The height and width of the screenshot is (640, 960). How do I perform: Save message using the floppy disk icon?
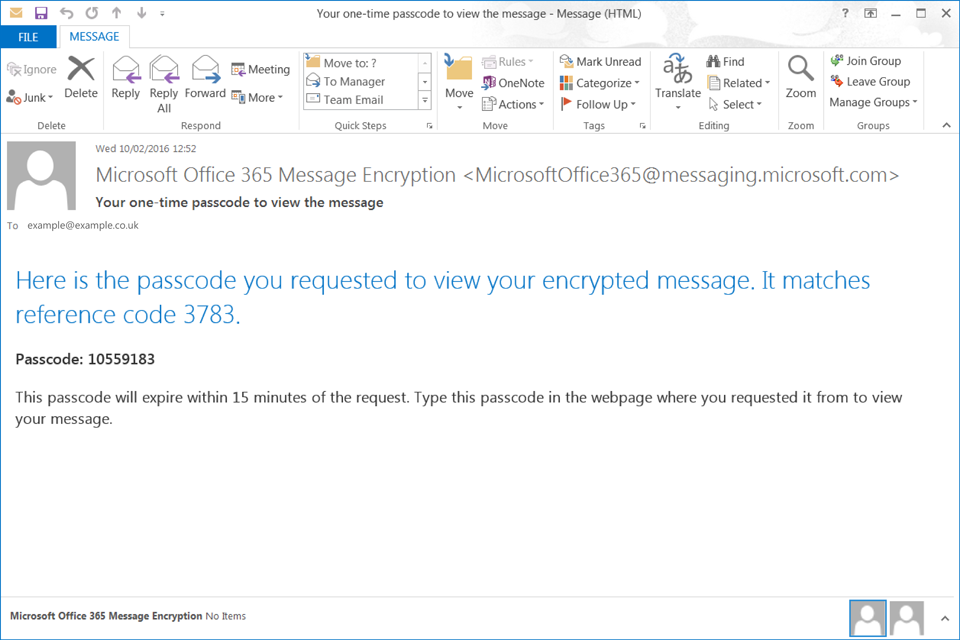tap(41, 13)
